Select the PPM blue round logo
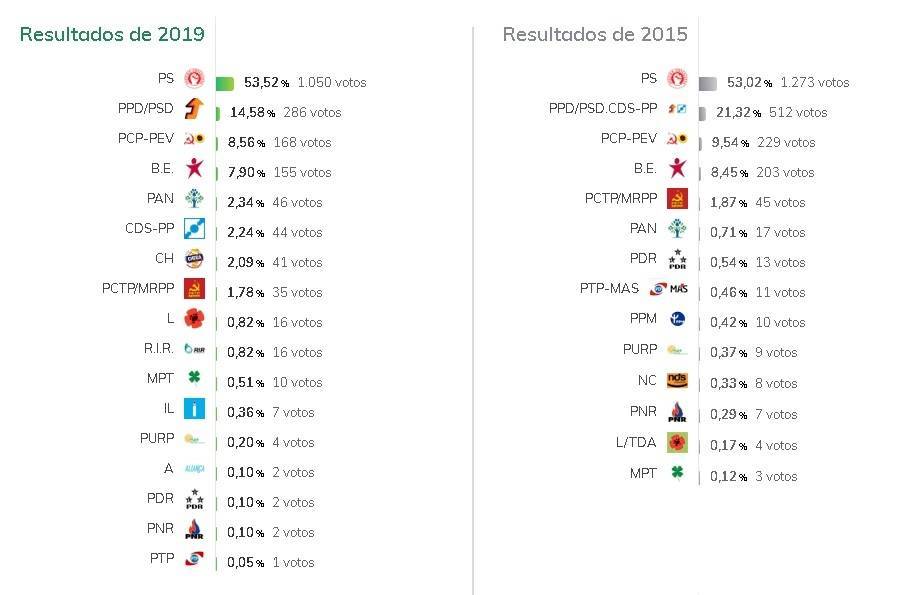The height and width of the screenshot is (595, 923). [x=678, y=318]
